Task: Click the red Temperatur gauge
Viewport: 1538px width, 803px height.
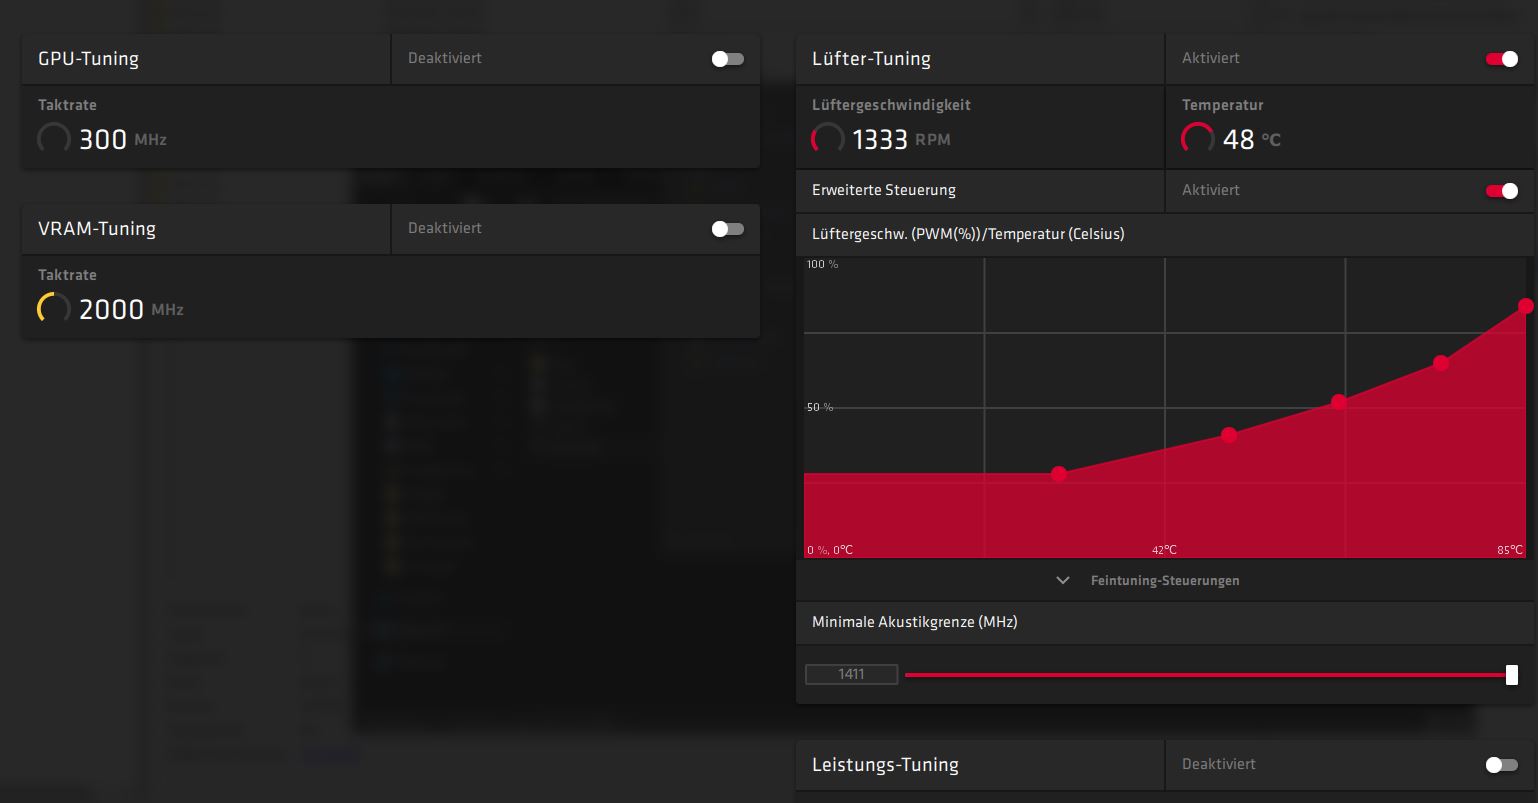Action: point(1197,139)
